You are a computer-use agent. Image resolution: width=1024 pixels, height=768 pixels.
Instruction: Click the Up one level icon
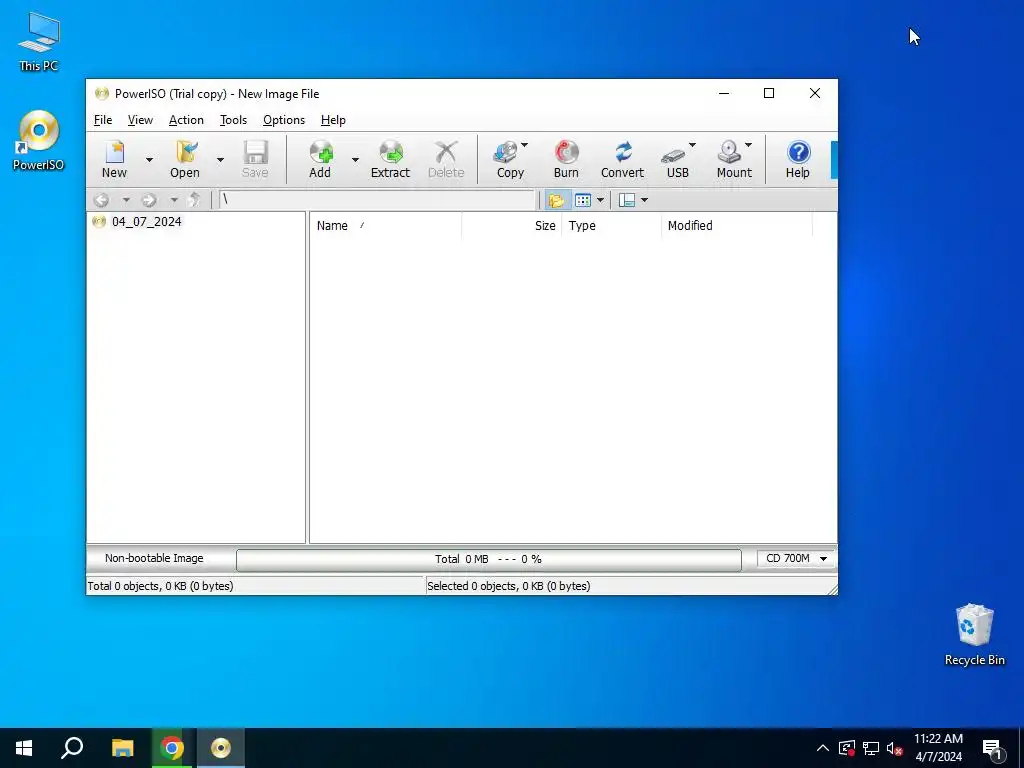(194, 200)
